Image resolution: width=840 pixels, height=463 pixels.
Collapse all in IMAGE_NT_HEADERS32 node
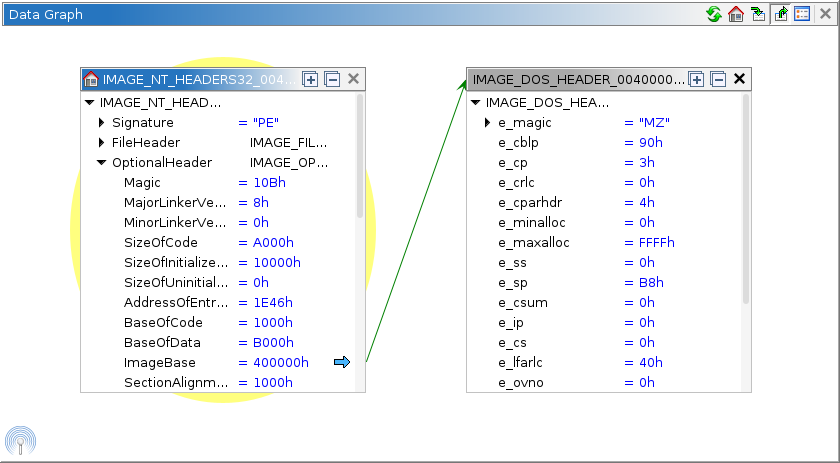tap(332, 79)
